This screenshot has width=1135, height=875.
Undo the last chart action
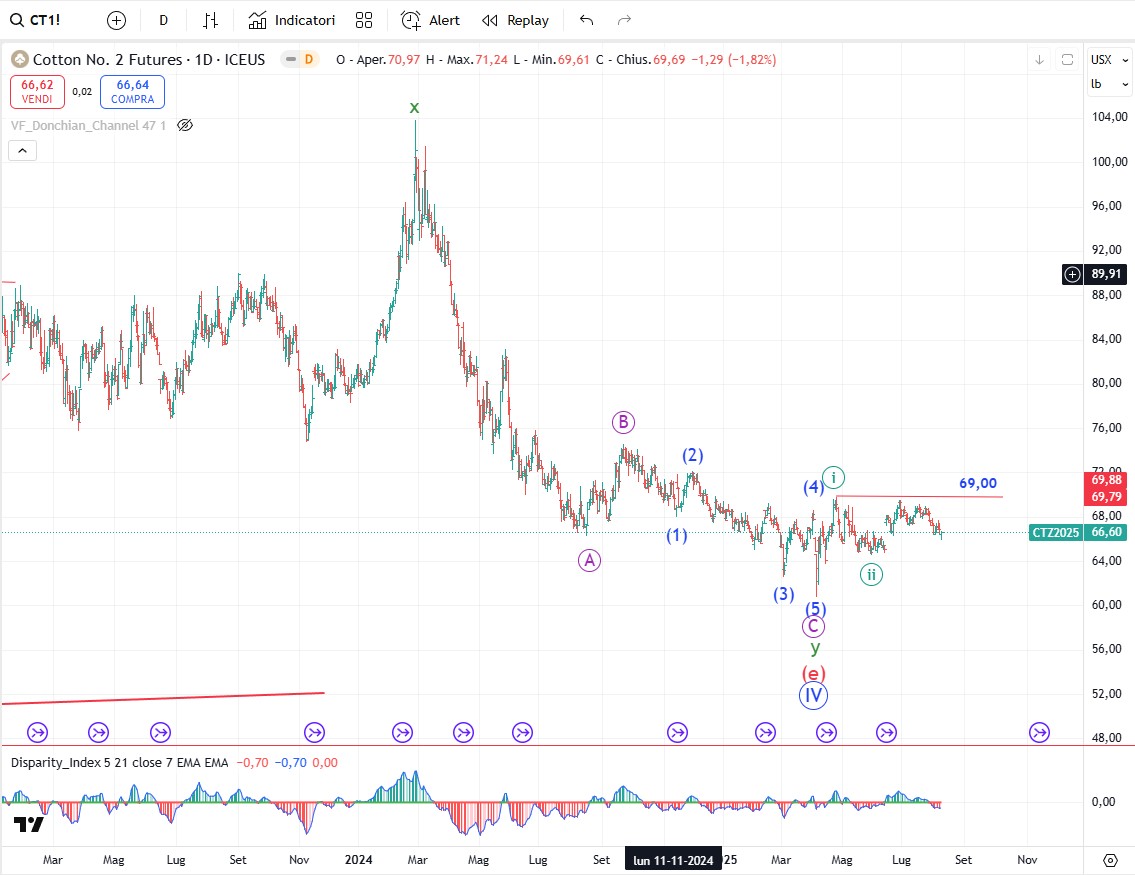587,20
